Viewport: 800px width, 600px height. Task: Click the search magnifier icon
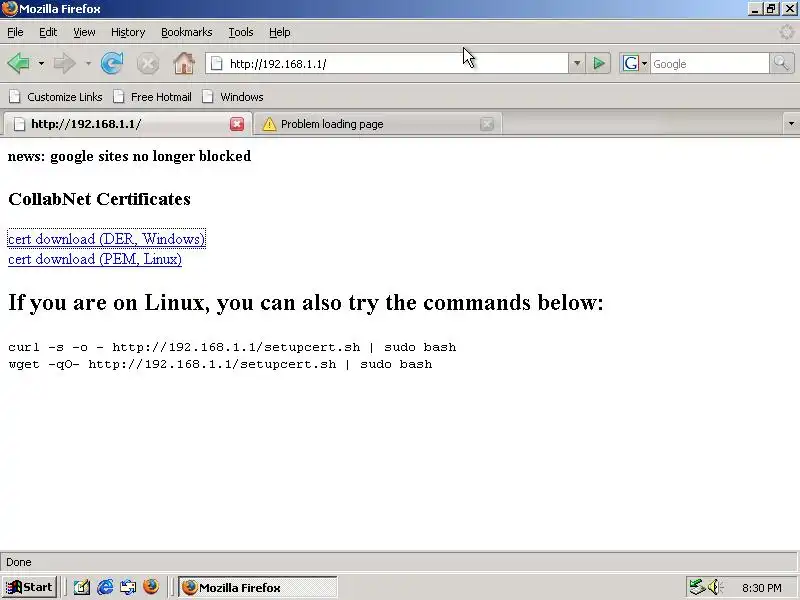[782, 64]
